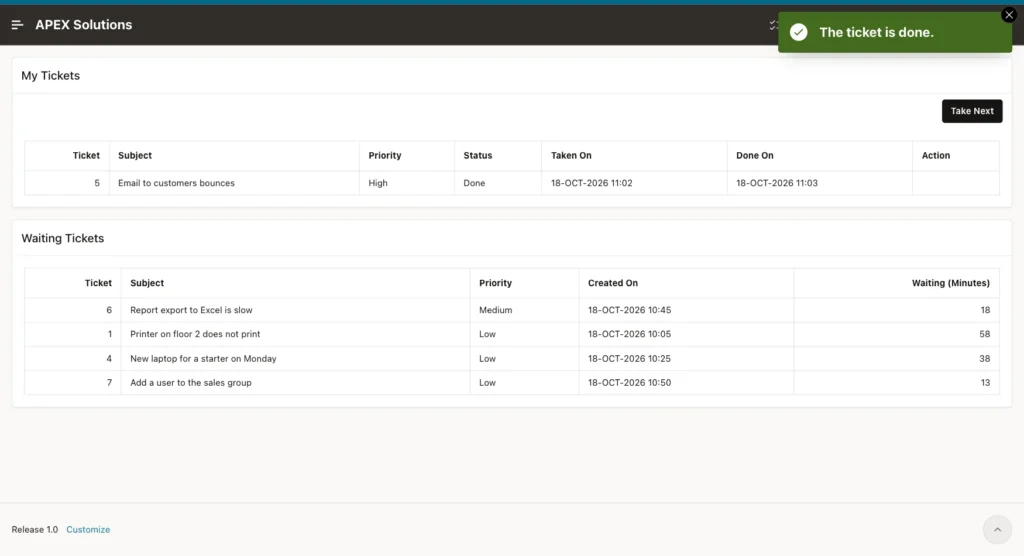1024x556 pixels.
Task: Click the Waiting (Minutes) column header
Action: 951,283
